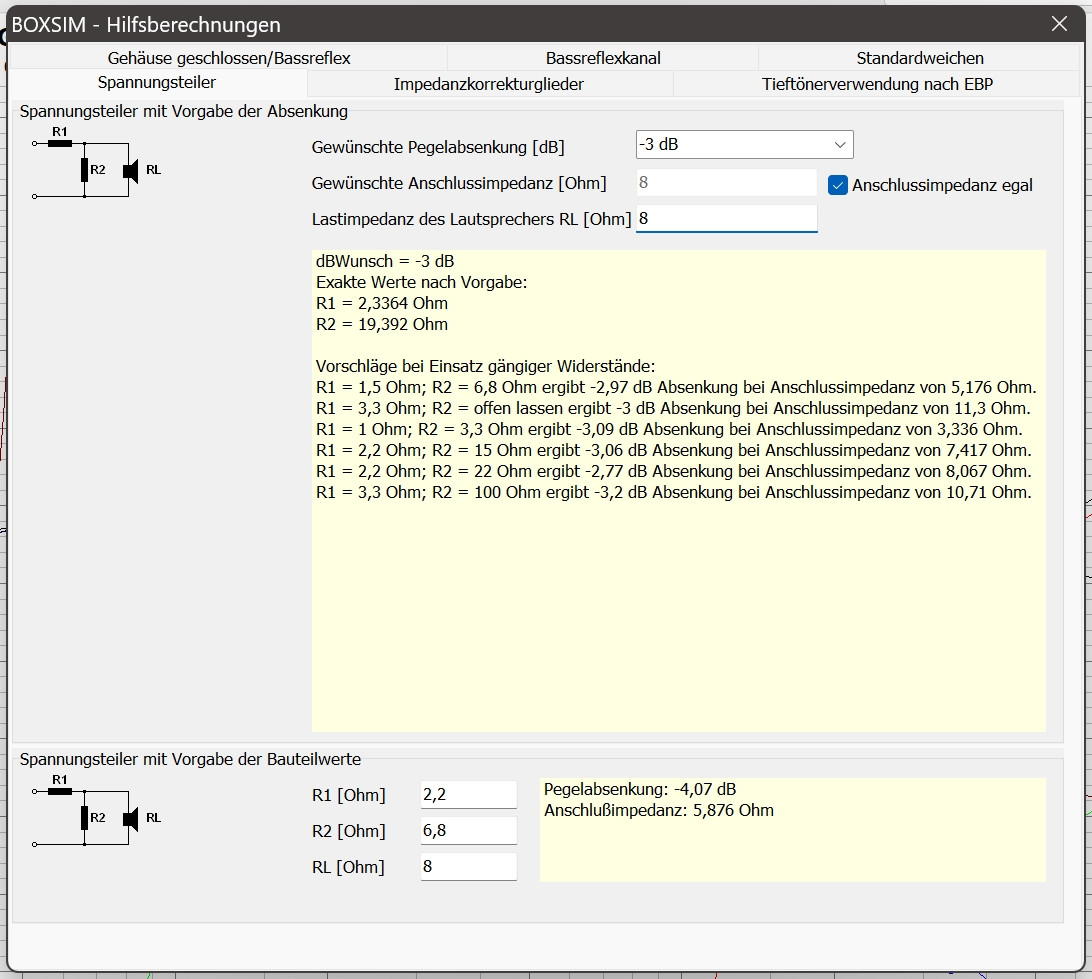Click the R2 [Ohm] input field
Image resolution: width=1092 pixels, height=979 pixels.
click(468, 831)
